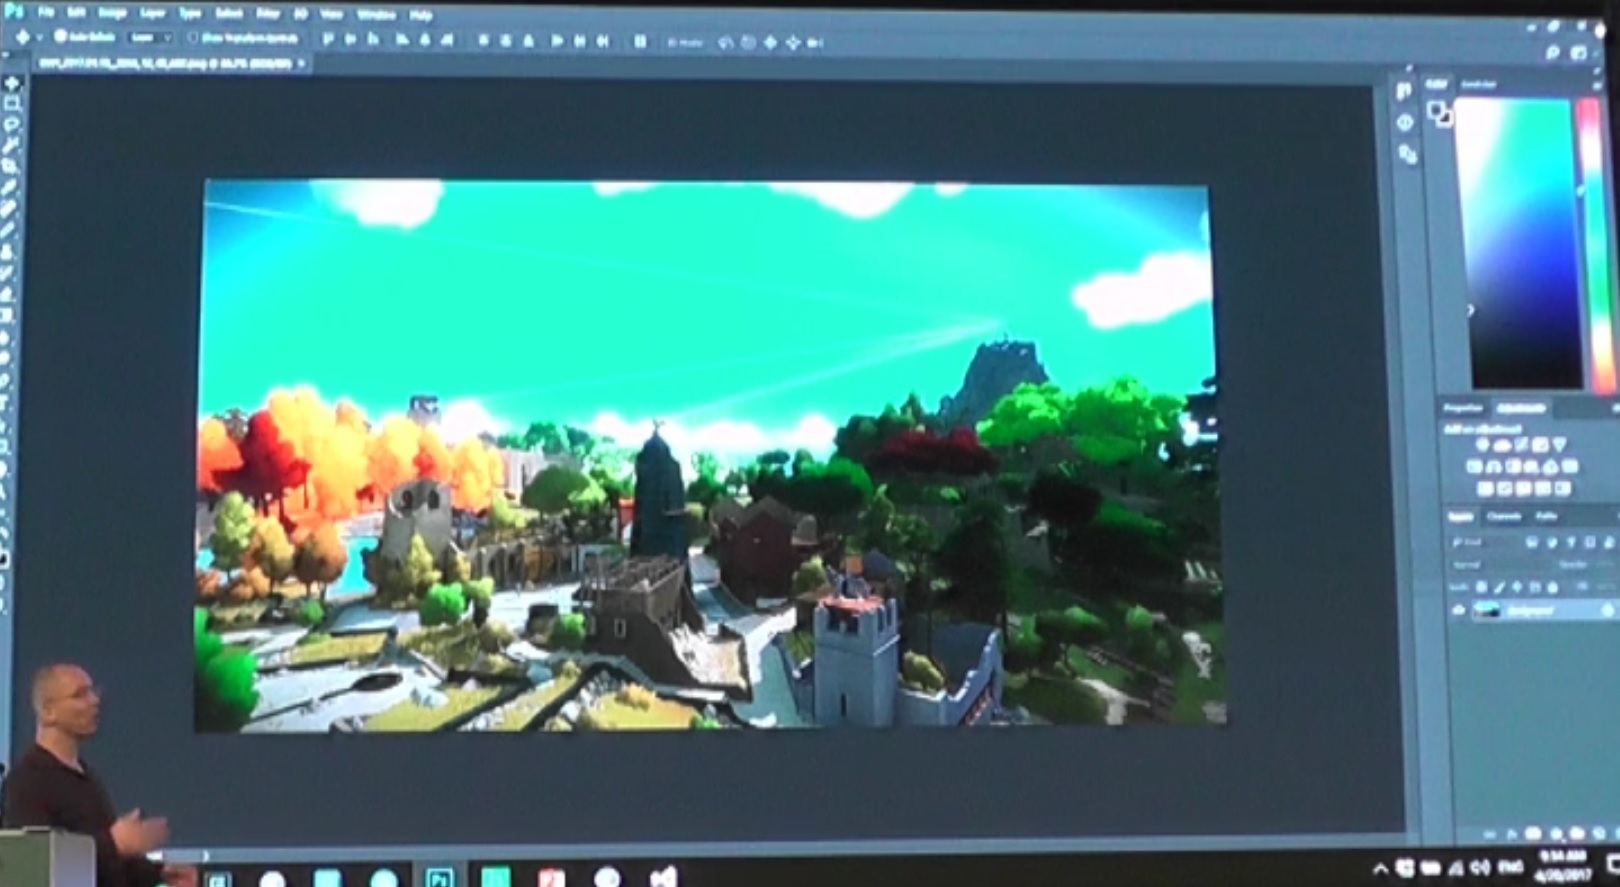The width and height of the screenshot is (1620, 887).
Task: Add a Color Balance adjustment
Action: coord(1494,467)
